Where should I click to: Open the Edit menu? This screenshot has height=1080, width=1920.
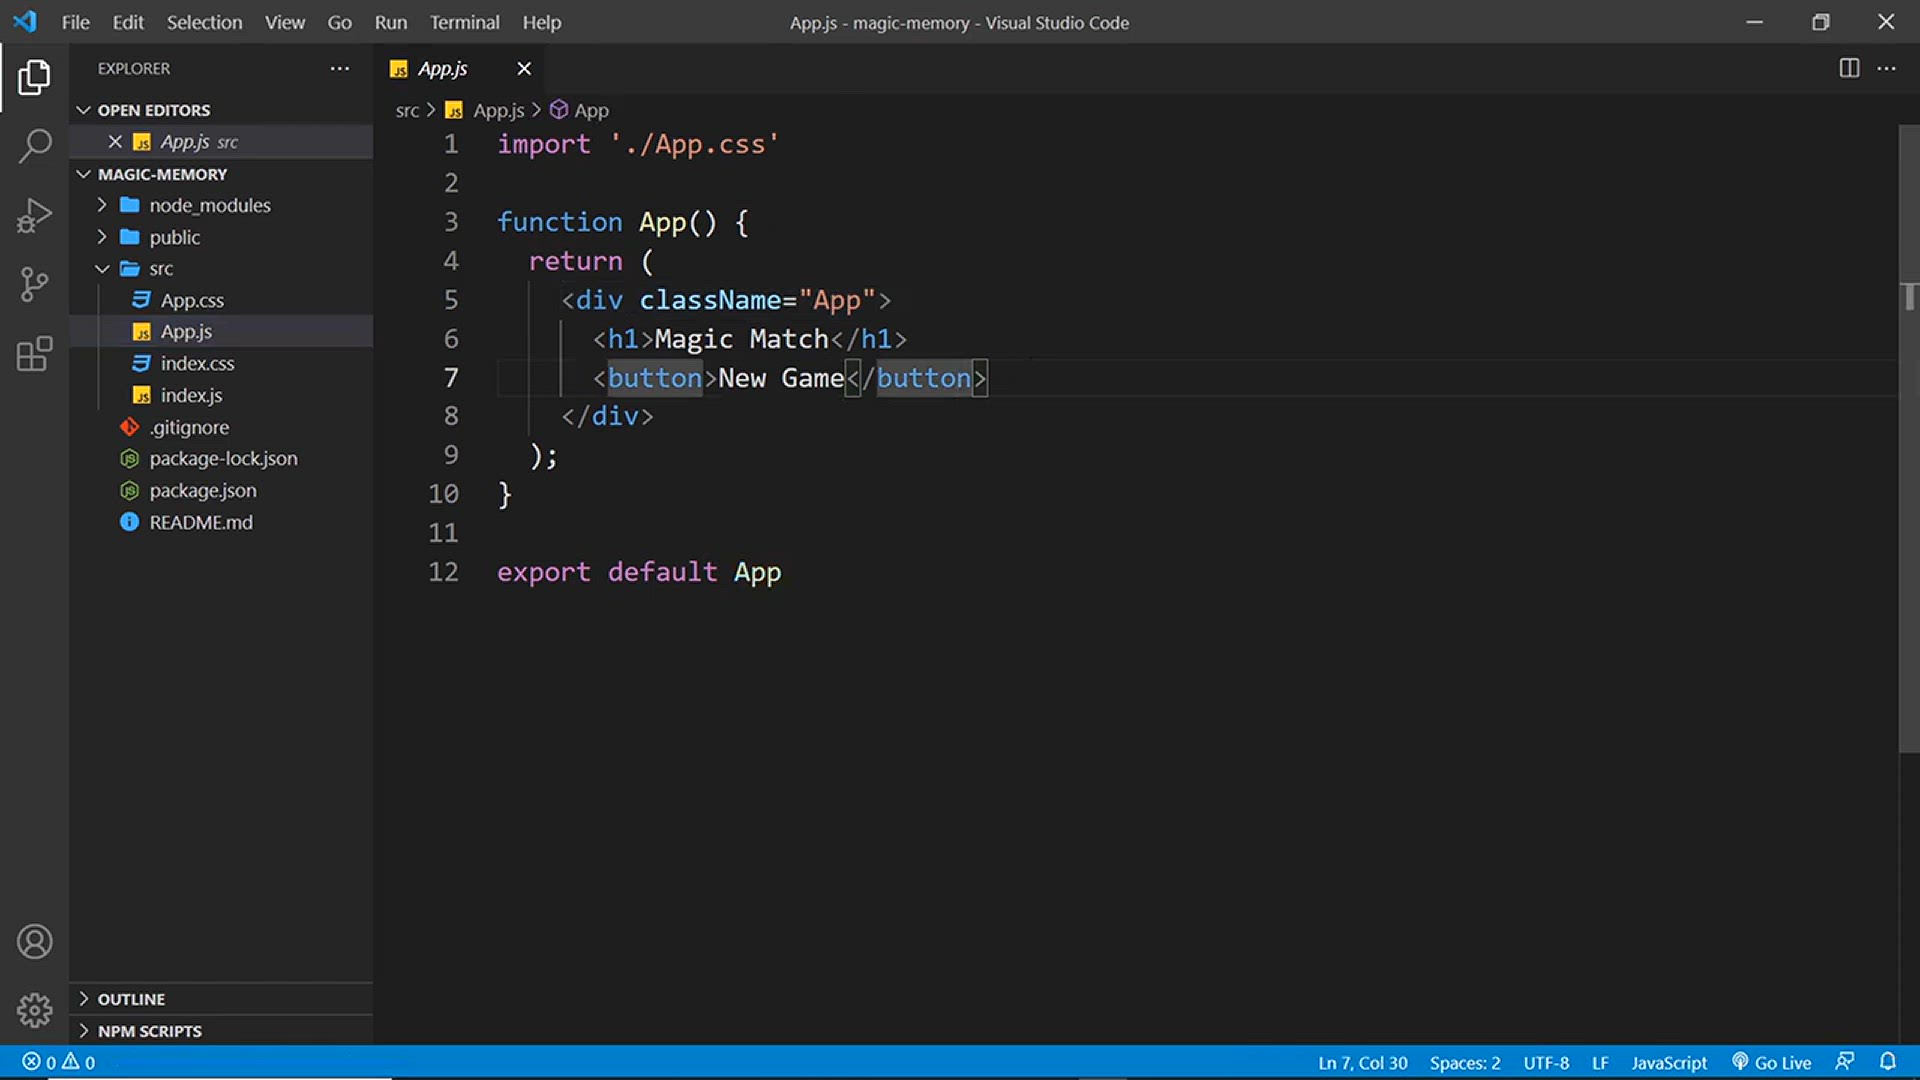tap(128, 22)
